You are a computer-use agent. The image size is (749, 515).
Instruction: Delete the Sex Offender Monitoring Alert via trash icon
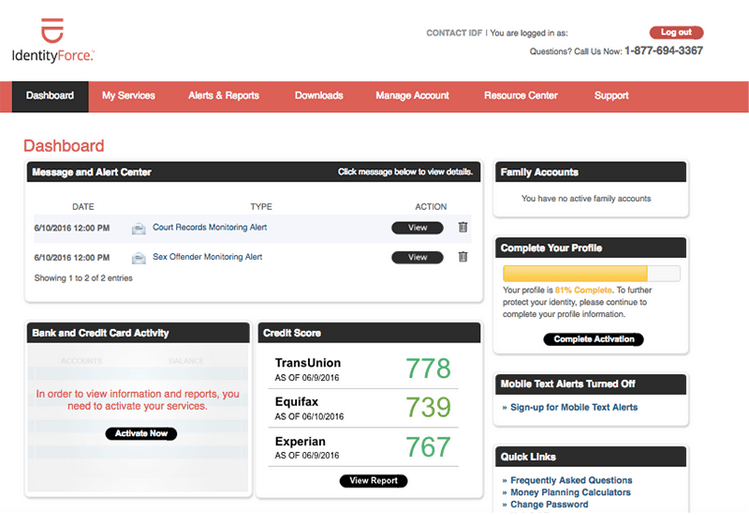coord(462,257)
